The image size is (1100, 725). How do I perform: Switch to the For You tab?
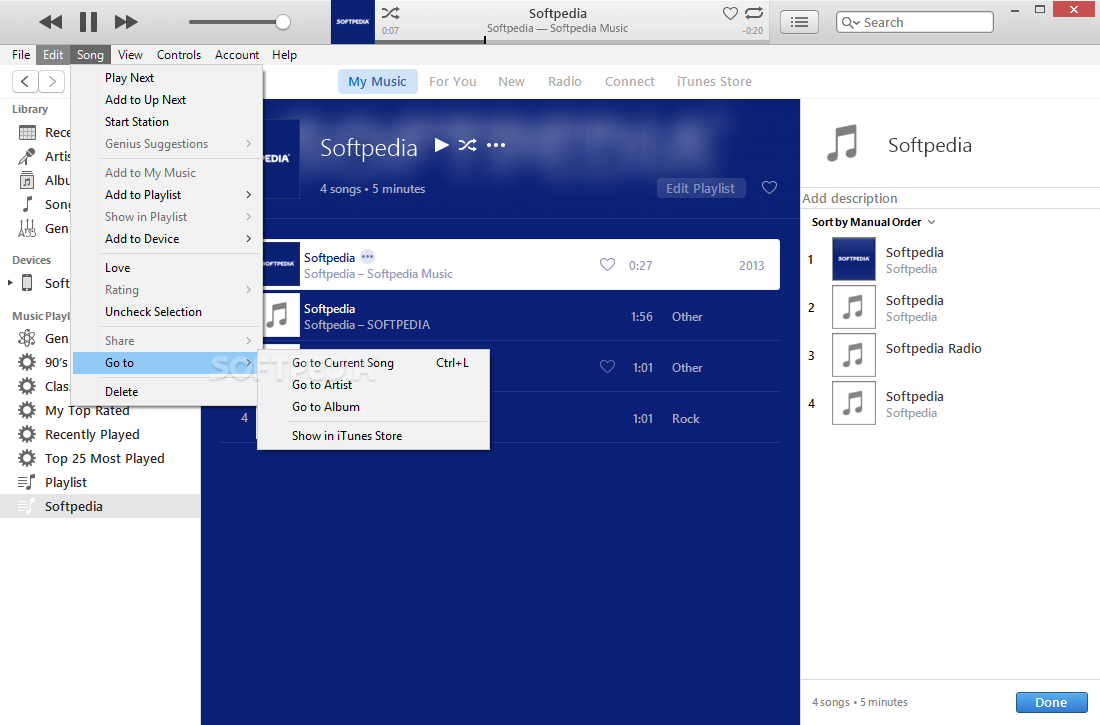452,81
